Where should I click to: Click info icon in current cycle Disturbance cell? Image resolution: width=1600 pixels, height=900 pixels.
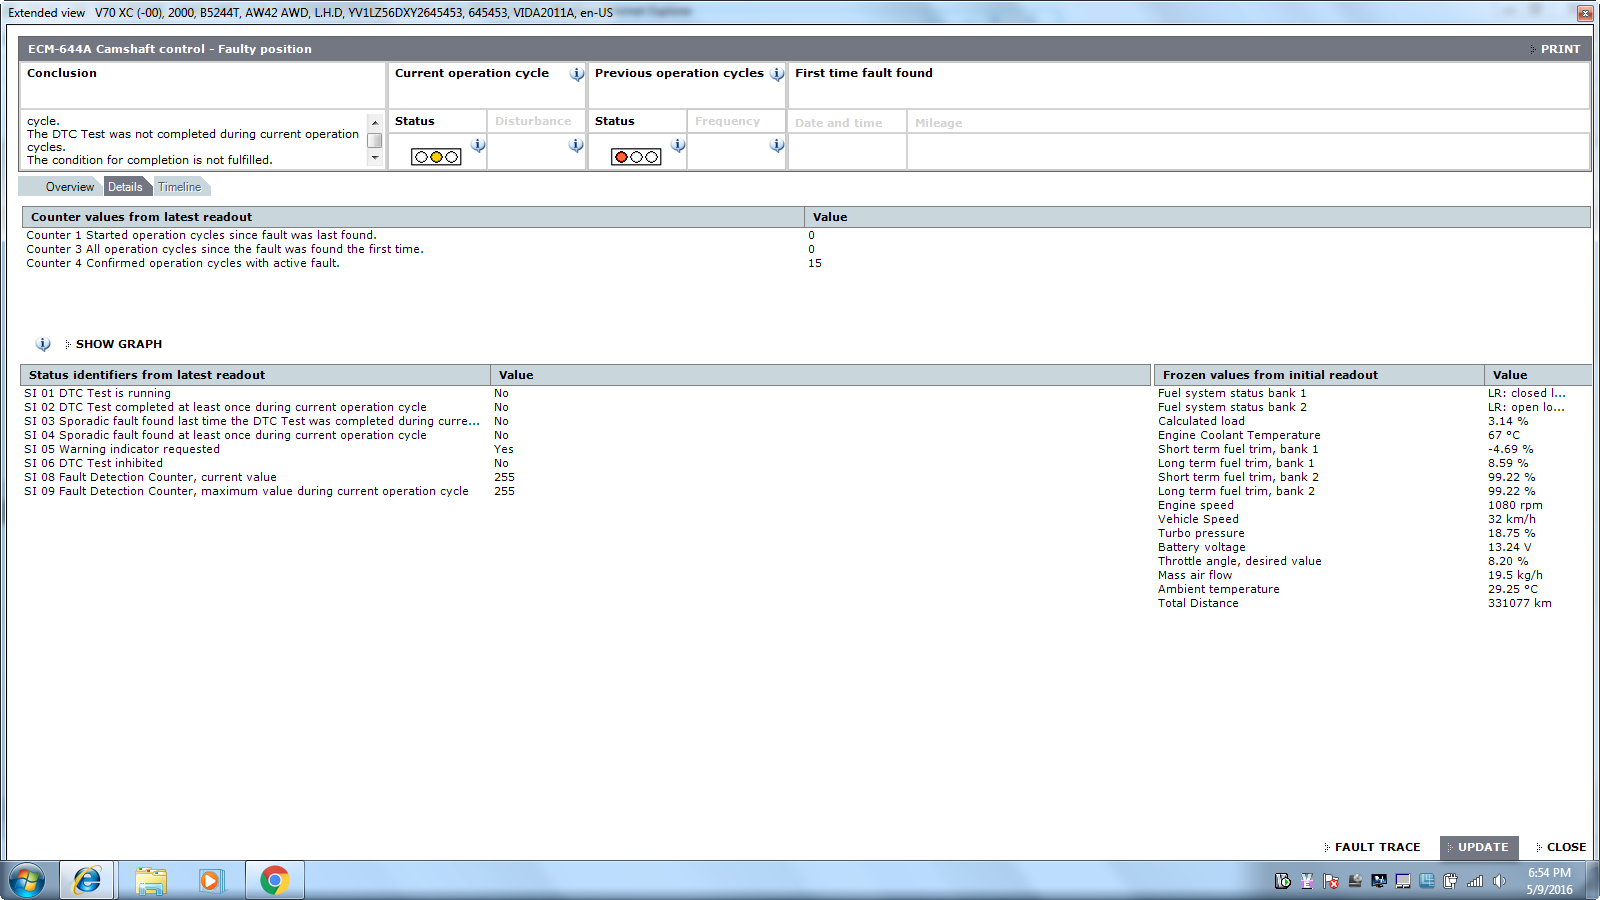pyautogui.click(x=576, y=146)
